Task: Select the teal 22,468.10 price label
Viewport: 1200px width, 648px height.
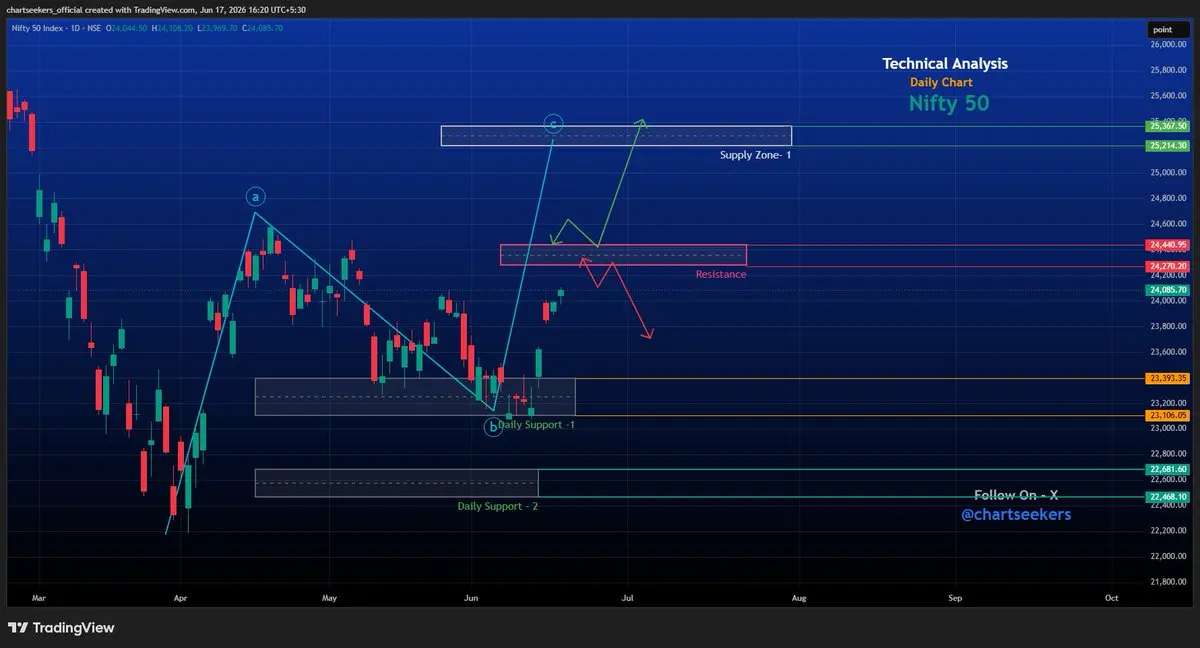Action: pyautogui.click(x=1168, y=497)
